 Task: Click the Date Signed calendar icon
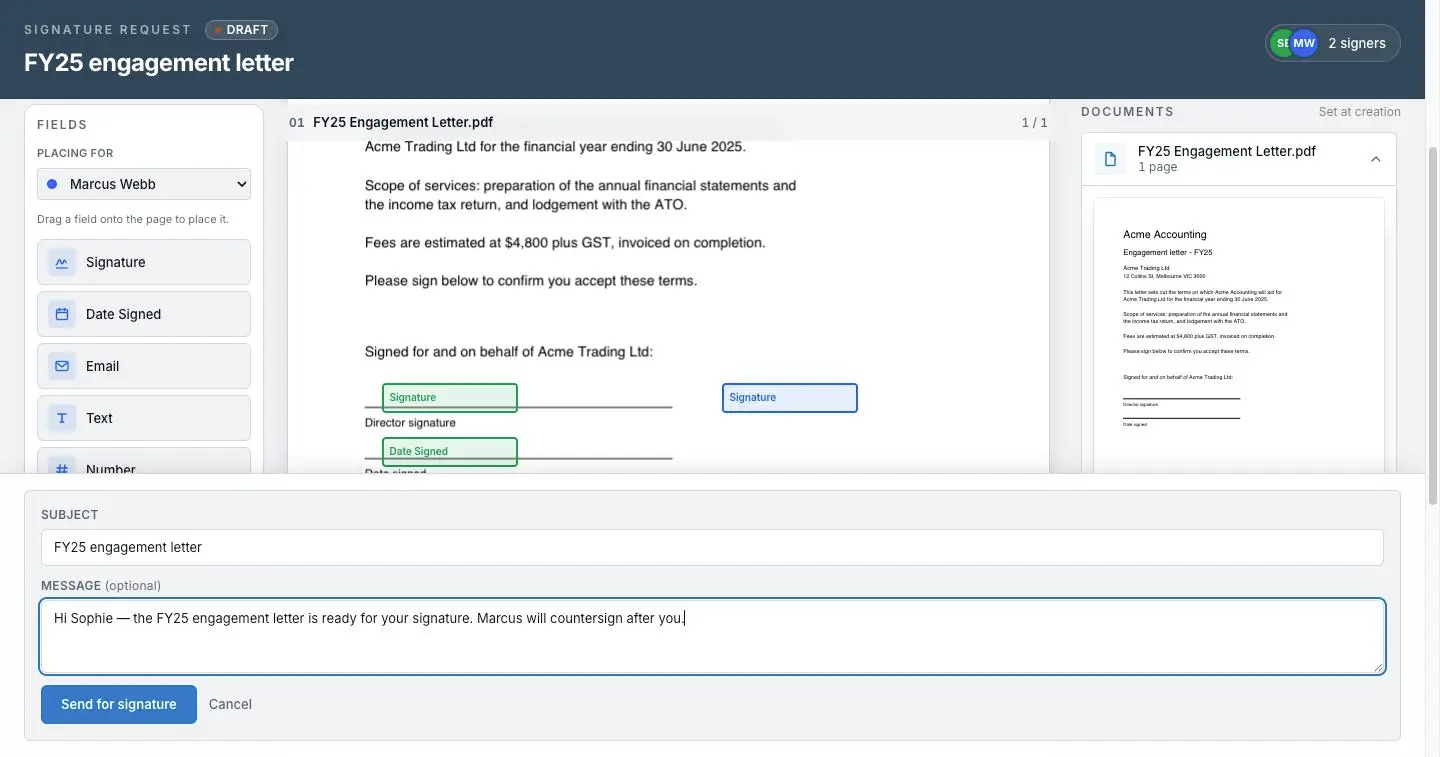(62, 314)
